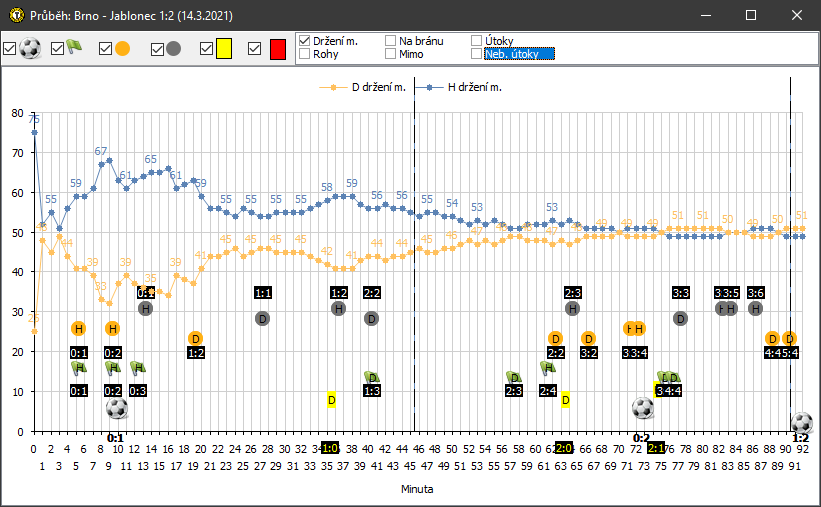Image resolution: width=821 pixels, height=507 pixels.
Task: Check the Útoky option
Action: [x=477, y=41]
